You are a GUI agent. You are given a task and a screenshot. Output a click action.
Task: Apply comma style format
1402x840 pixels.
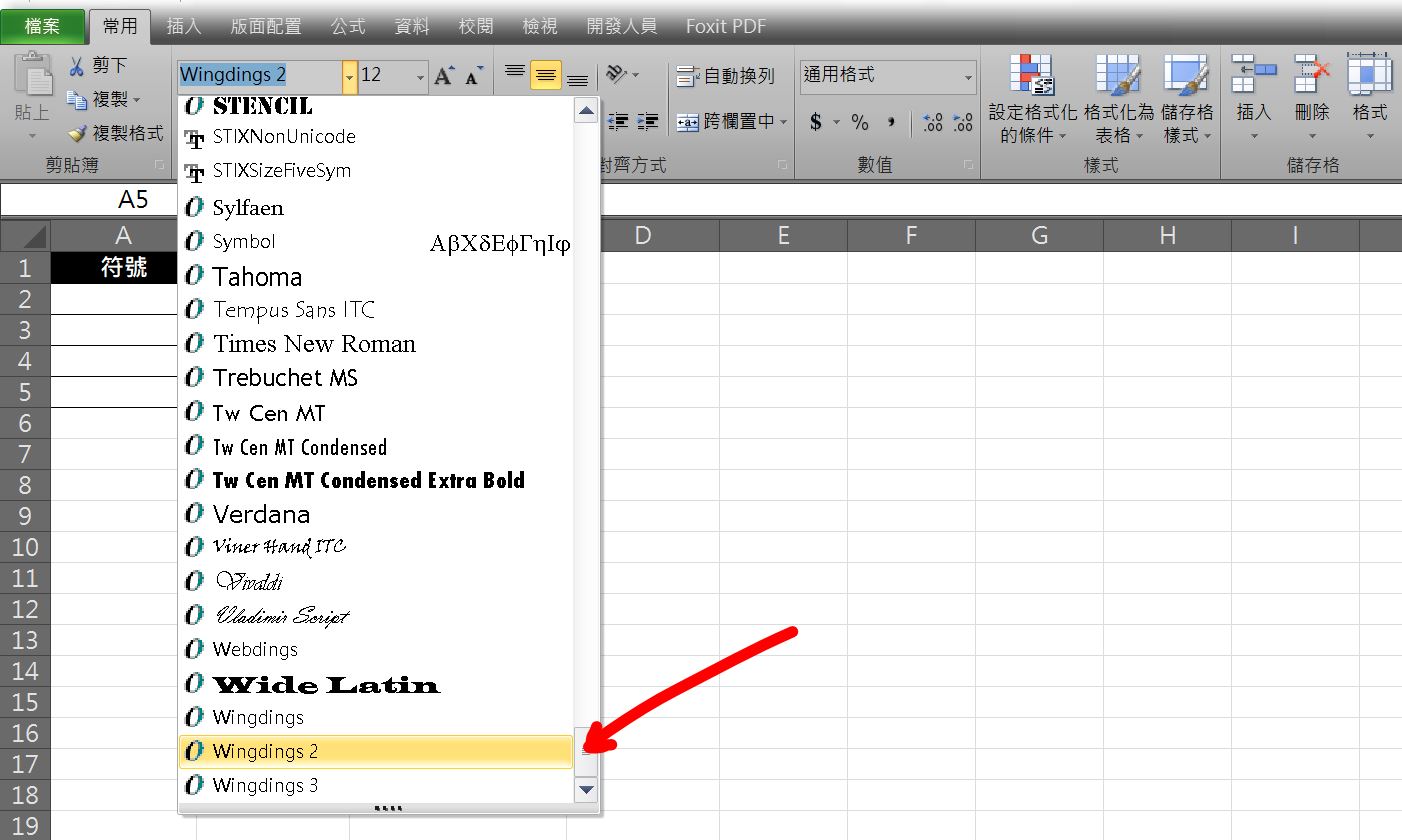(x=890, y=122)
